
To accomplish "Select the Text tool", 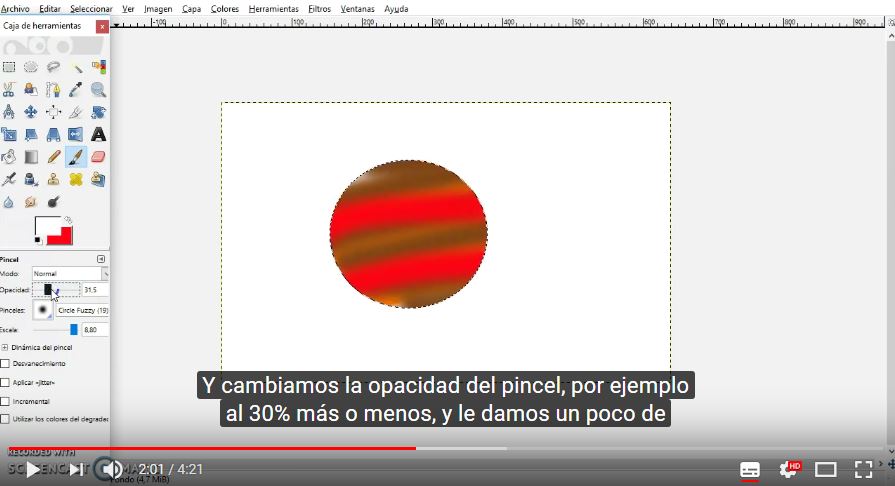I will coord(98,134).
